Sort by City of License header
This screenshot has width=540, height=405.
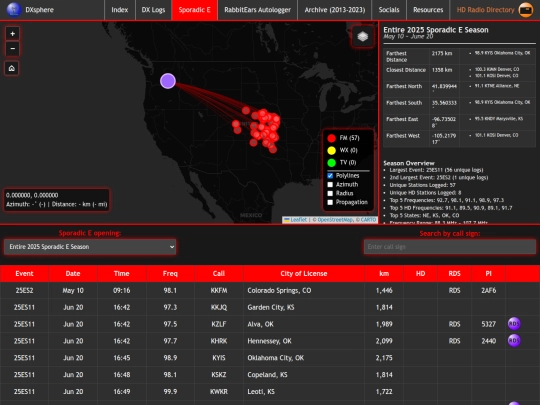pyautogui.click(x=304, y=274)
